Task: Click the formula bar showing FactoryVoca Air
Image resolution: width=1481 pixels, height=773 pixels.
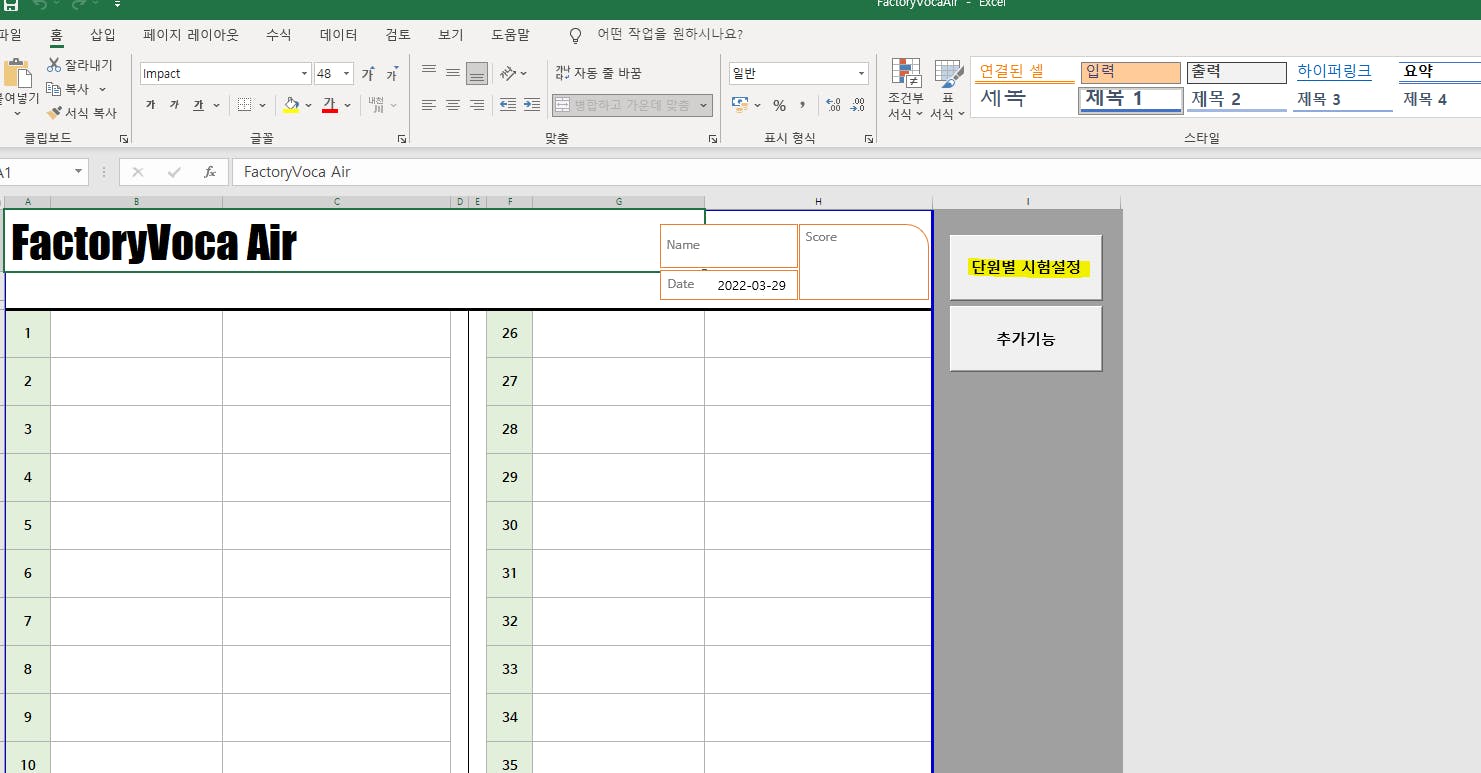Action: (856, 172)
